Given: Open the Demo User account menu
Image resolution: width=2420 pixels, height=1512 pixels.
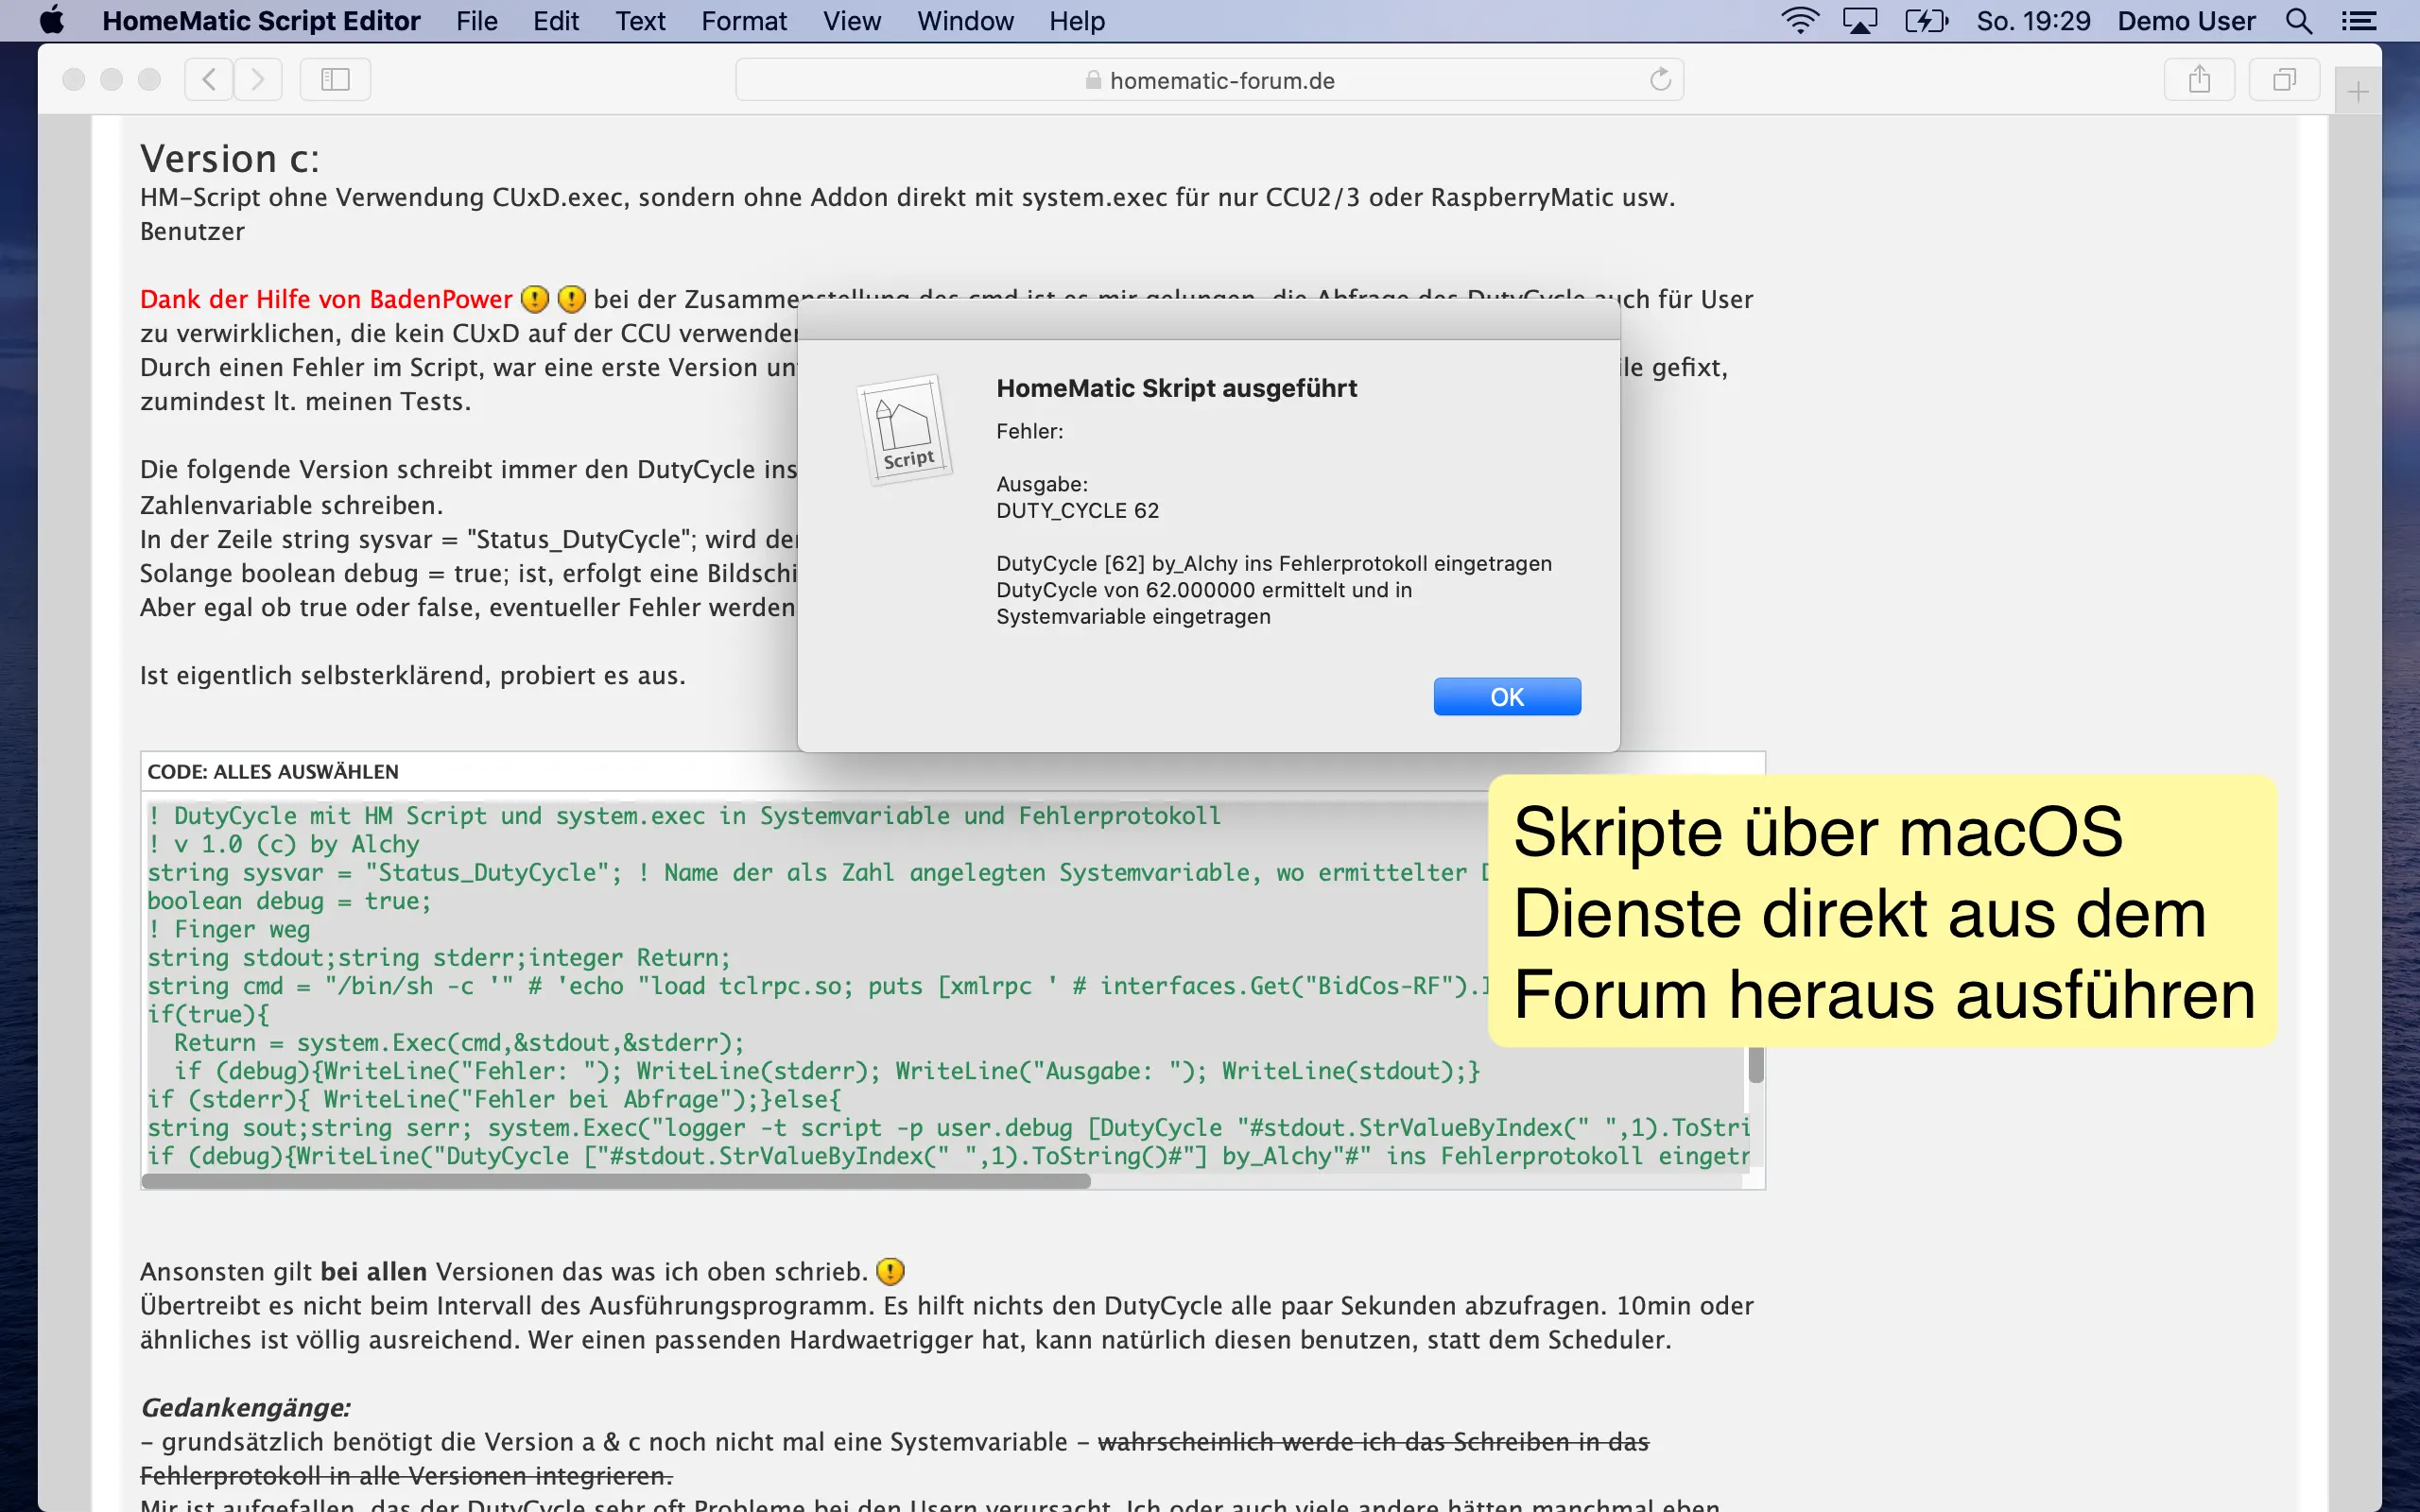Looking at the screenshot, I should click(2186, 21).
